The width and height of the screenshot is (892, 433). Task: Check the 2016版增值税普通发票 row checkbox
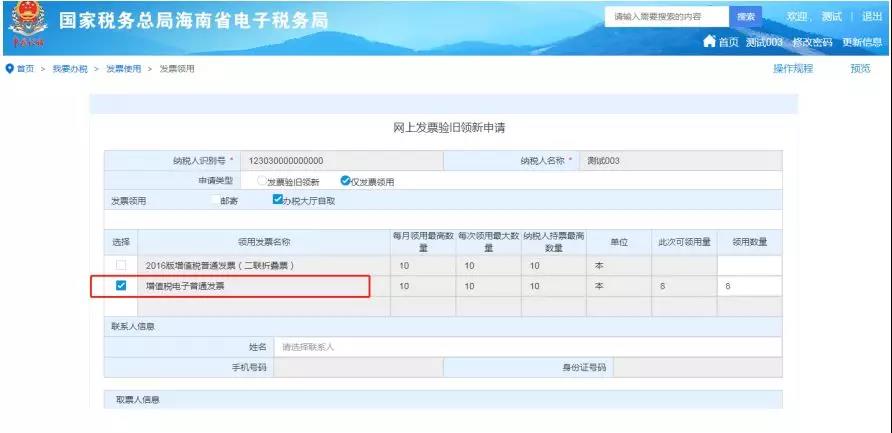coord(121,265)
